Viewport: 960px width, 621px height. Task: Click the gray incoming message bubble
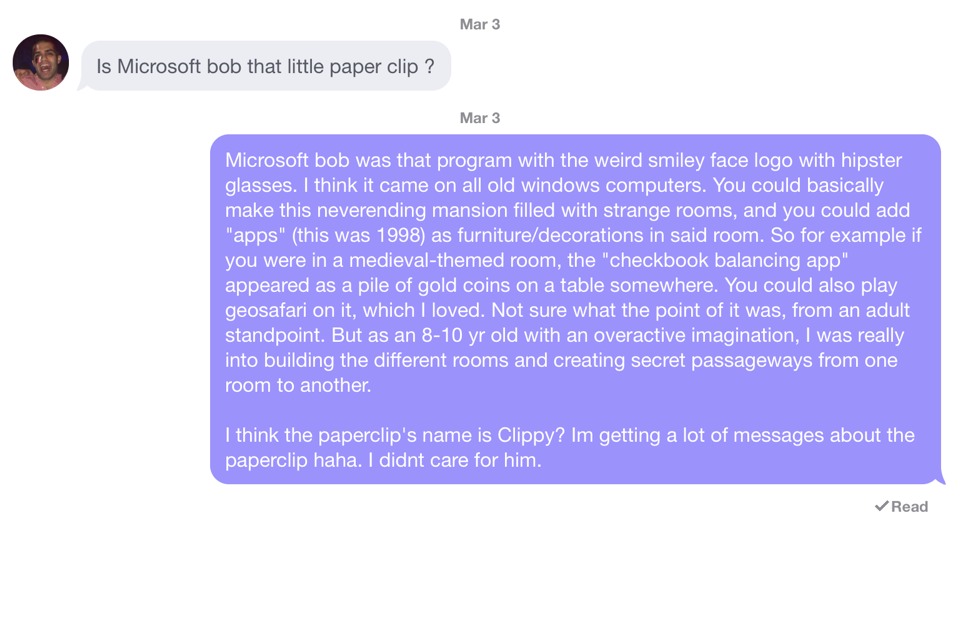coord(265,66)
